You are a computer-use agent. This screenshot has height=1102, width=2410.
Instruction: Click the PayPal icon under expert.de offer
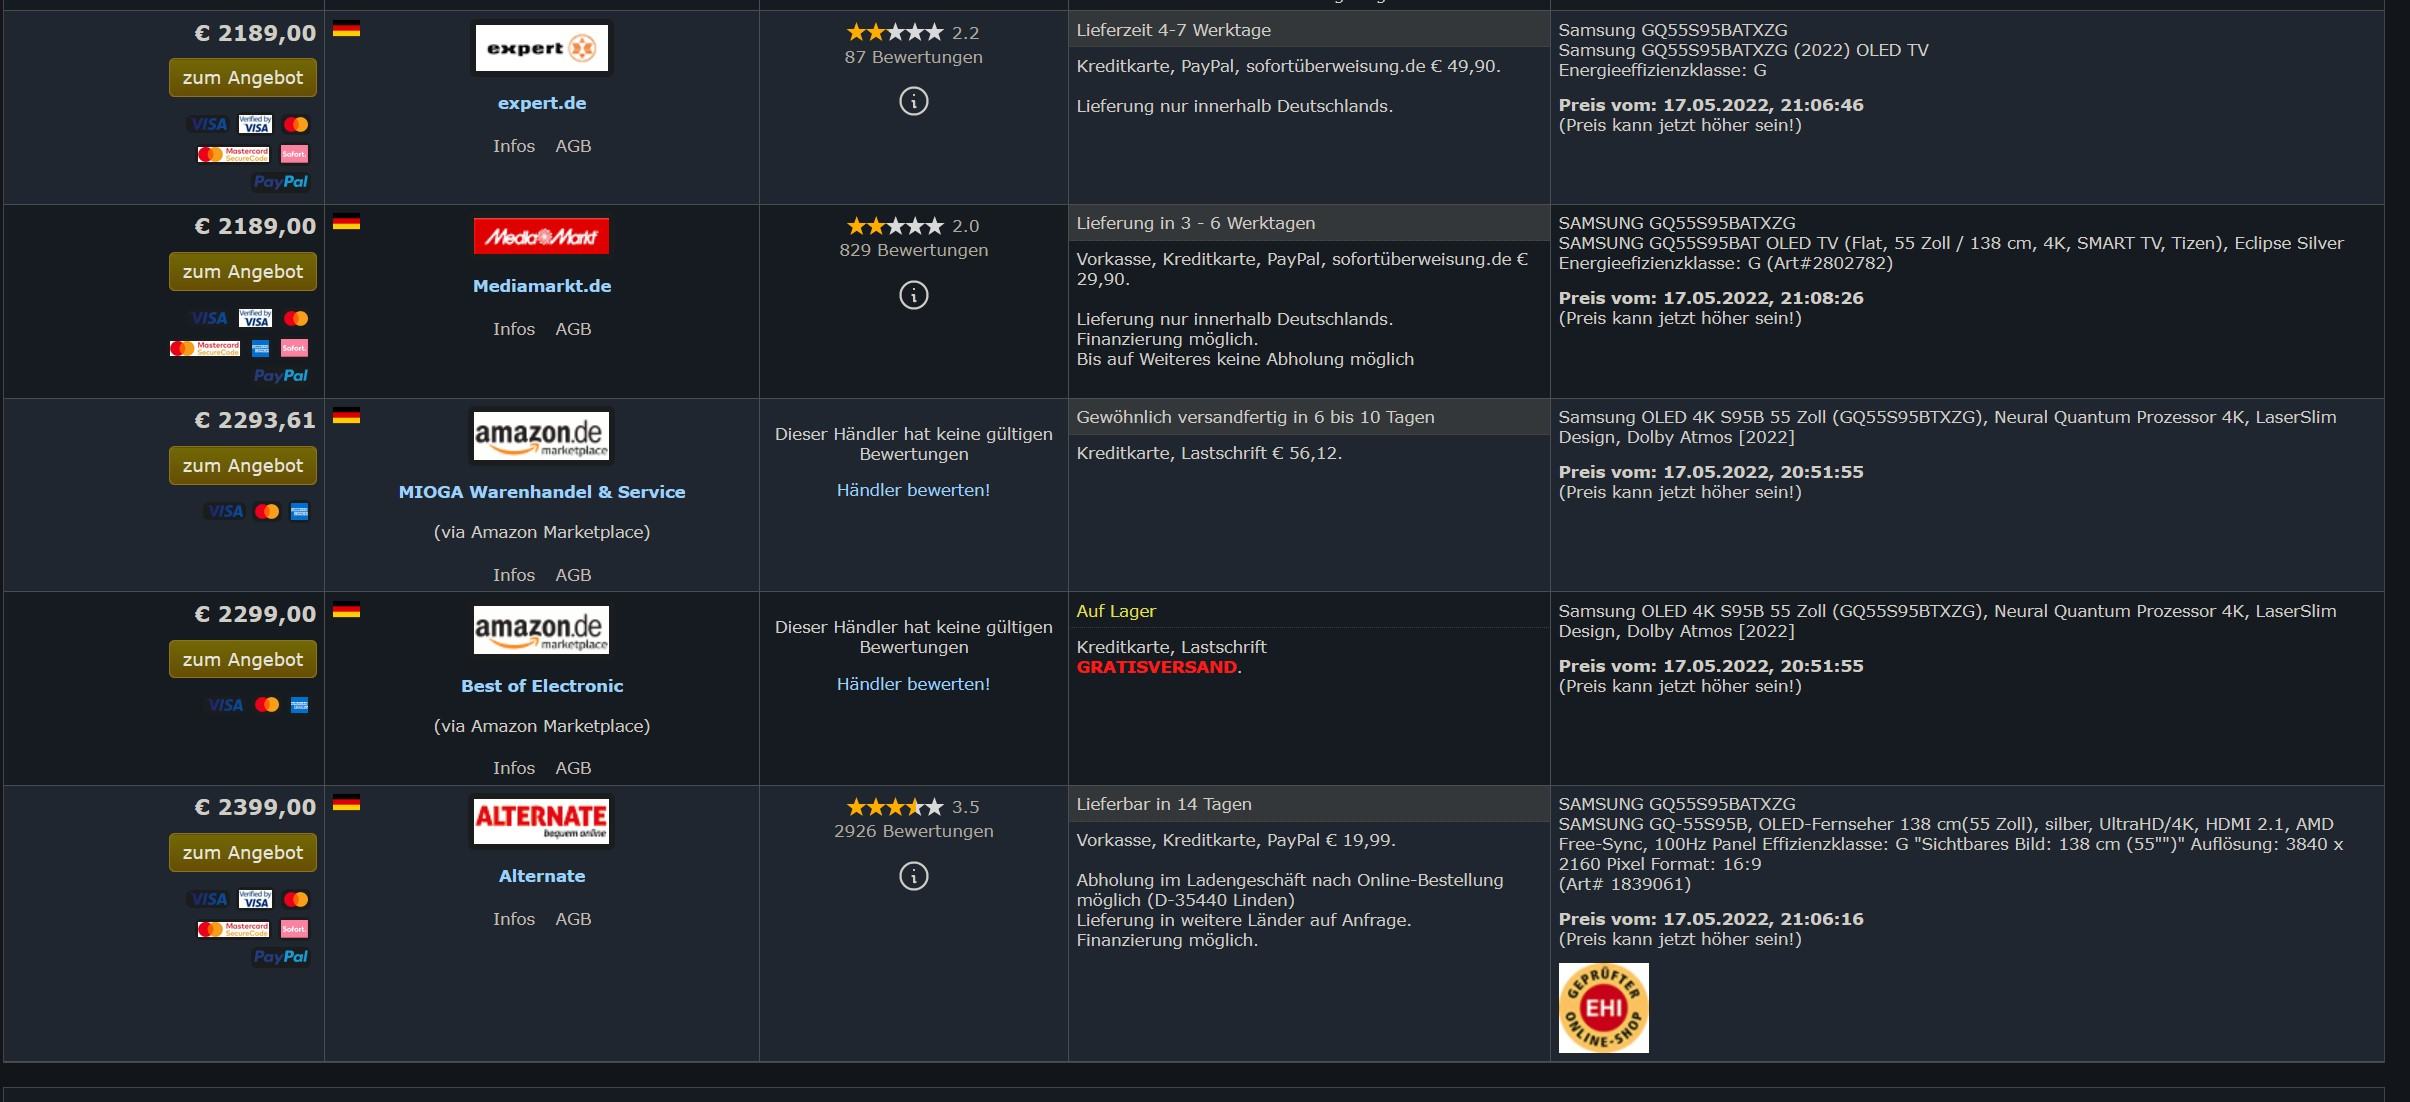point(281,182)
